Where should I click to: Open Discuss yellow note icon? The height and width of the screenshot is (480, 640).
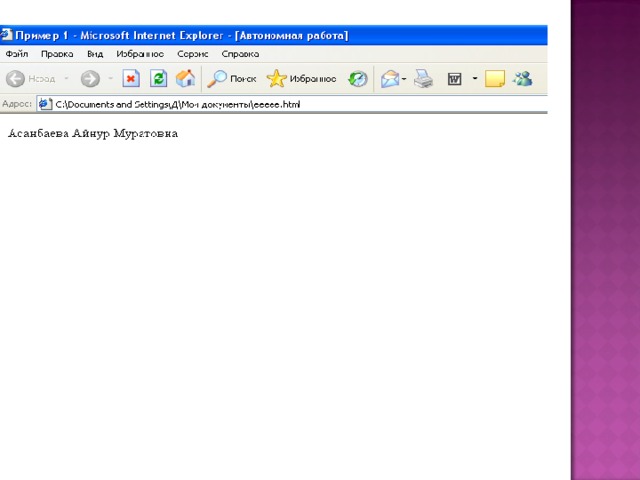point(494,79)
